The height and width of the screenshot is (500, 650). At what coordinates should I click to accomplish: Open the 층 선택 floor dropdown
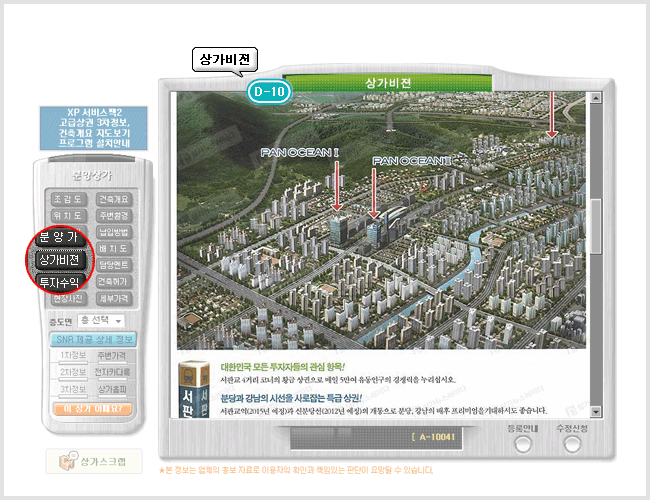click(x=101, y=321)
